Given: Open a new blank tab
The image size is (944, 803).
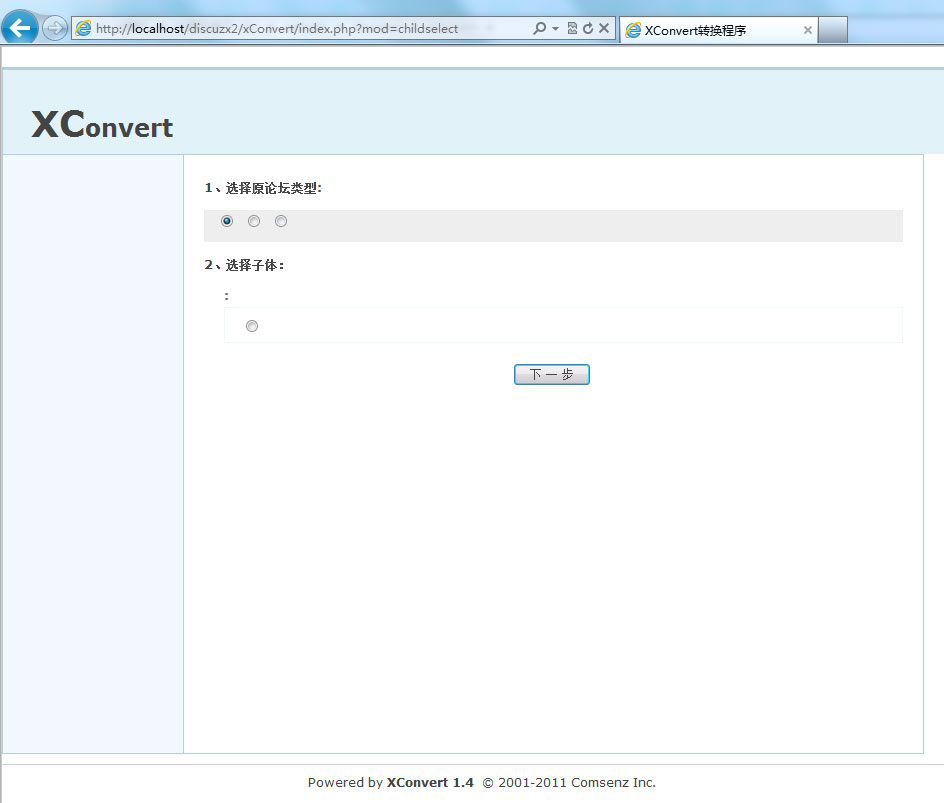Looking at the screenshot, I should point(833,30).
